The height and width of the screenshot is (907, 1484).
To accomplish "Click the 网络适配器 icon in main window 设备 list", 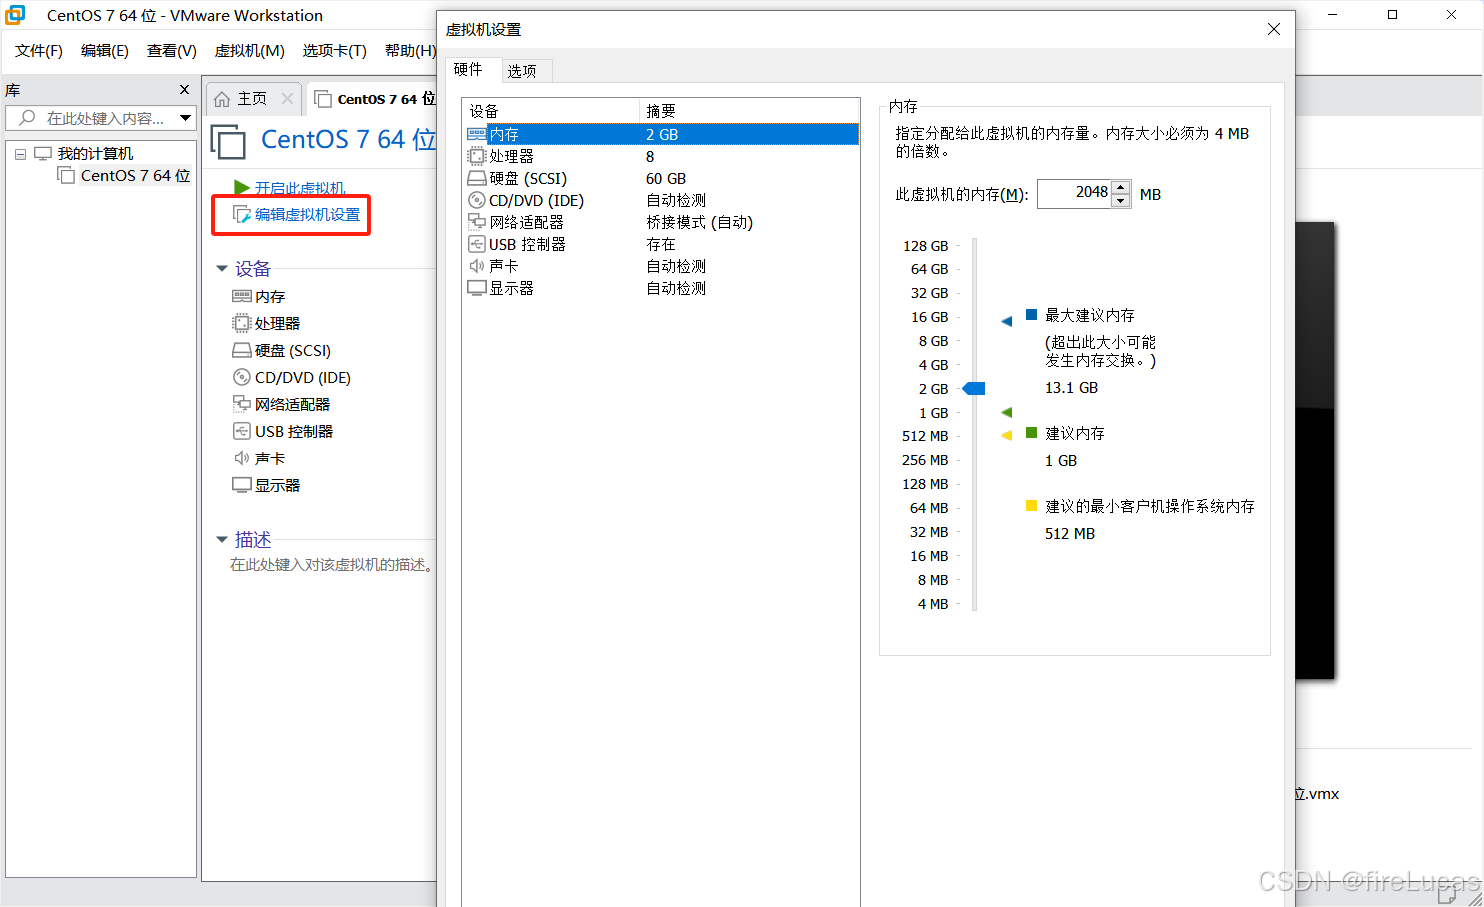I will click(241, 404).
